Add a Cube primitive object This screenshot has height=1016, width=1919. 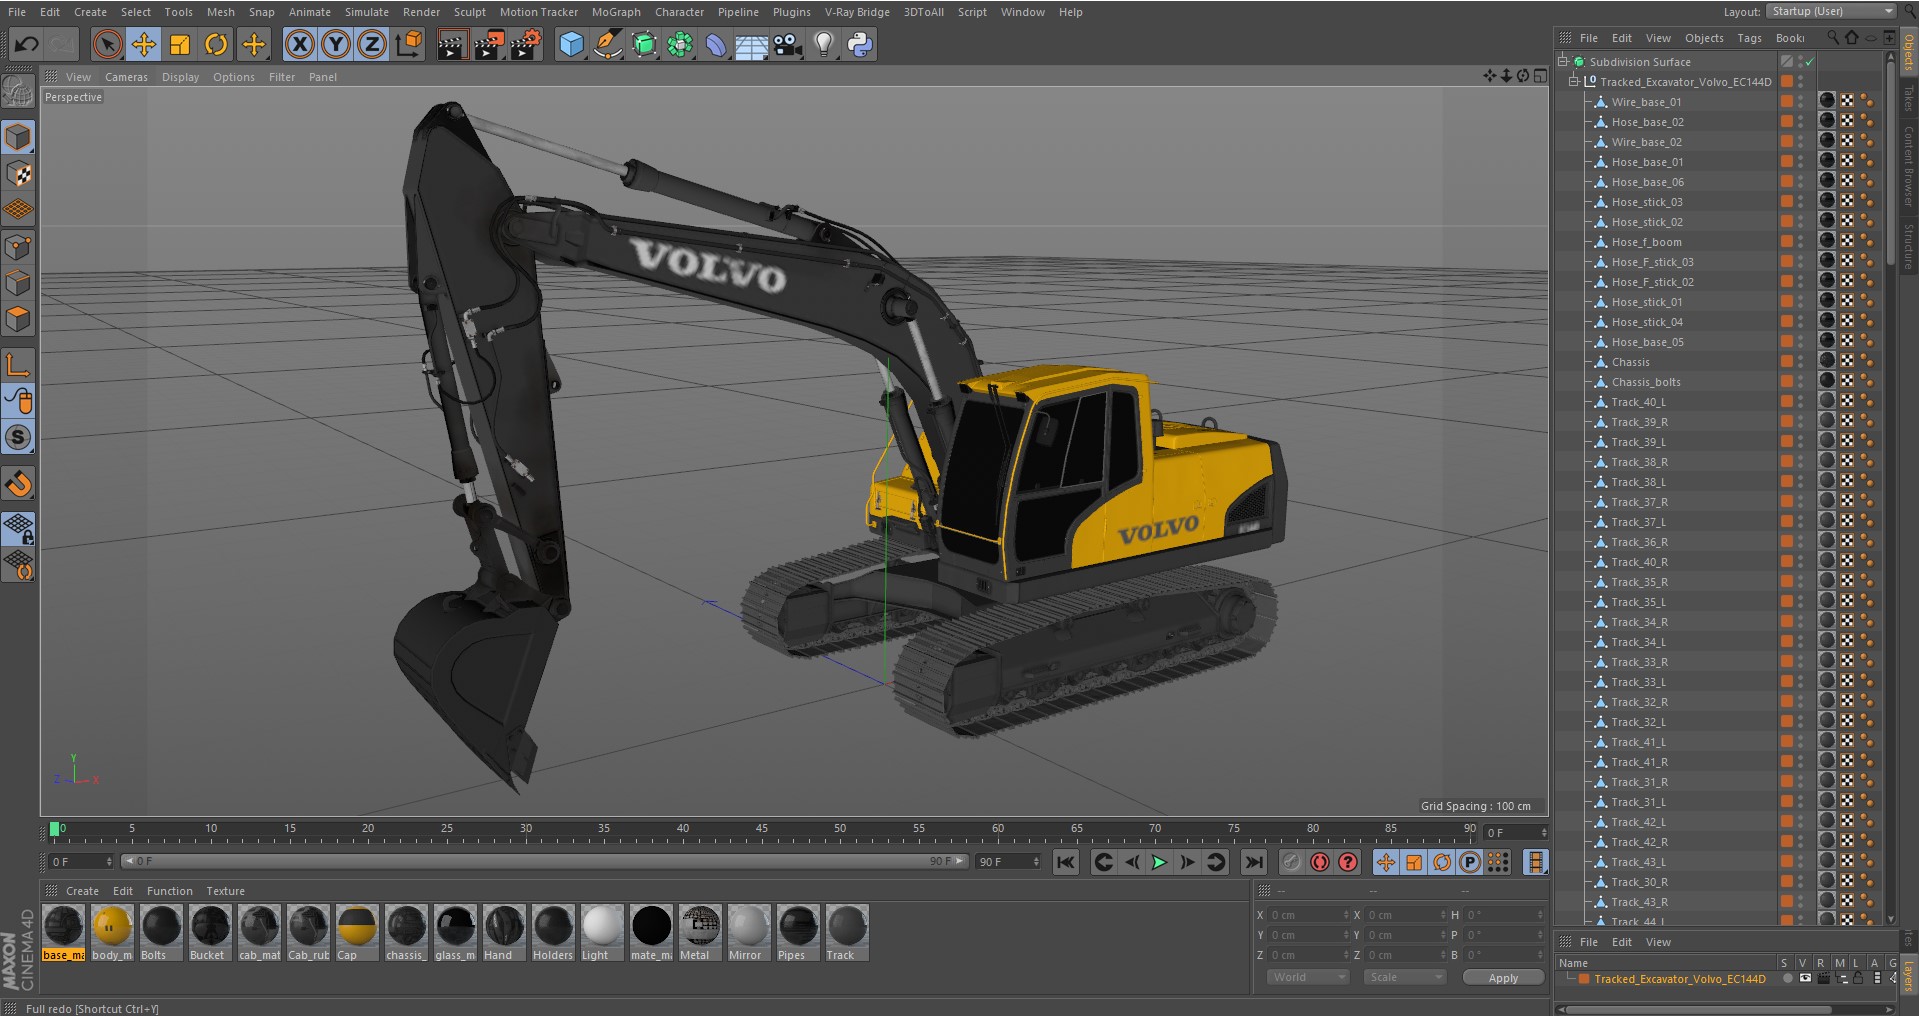click(x=571, y=44)
